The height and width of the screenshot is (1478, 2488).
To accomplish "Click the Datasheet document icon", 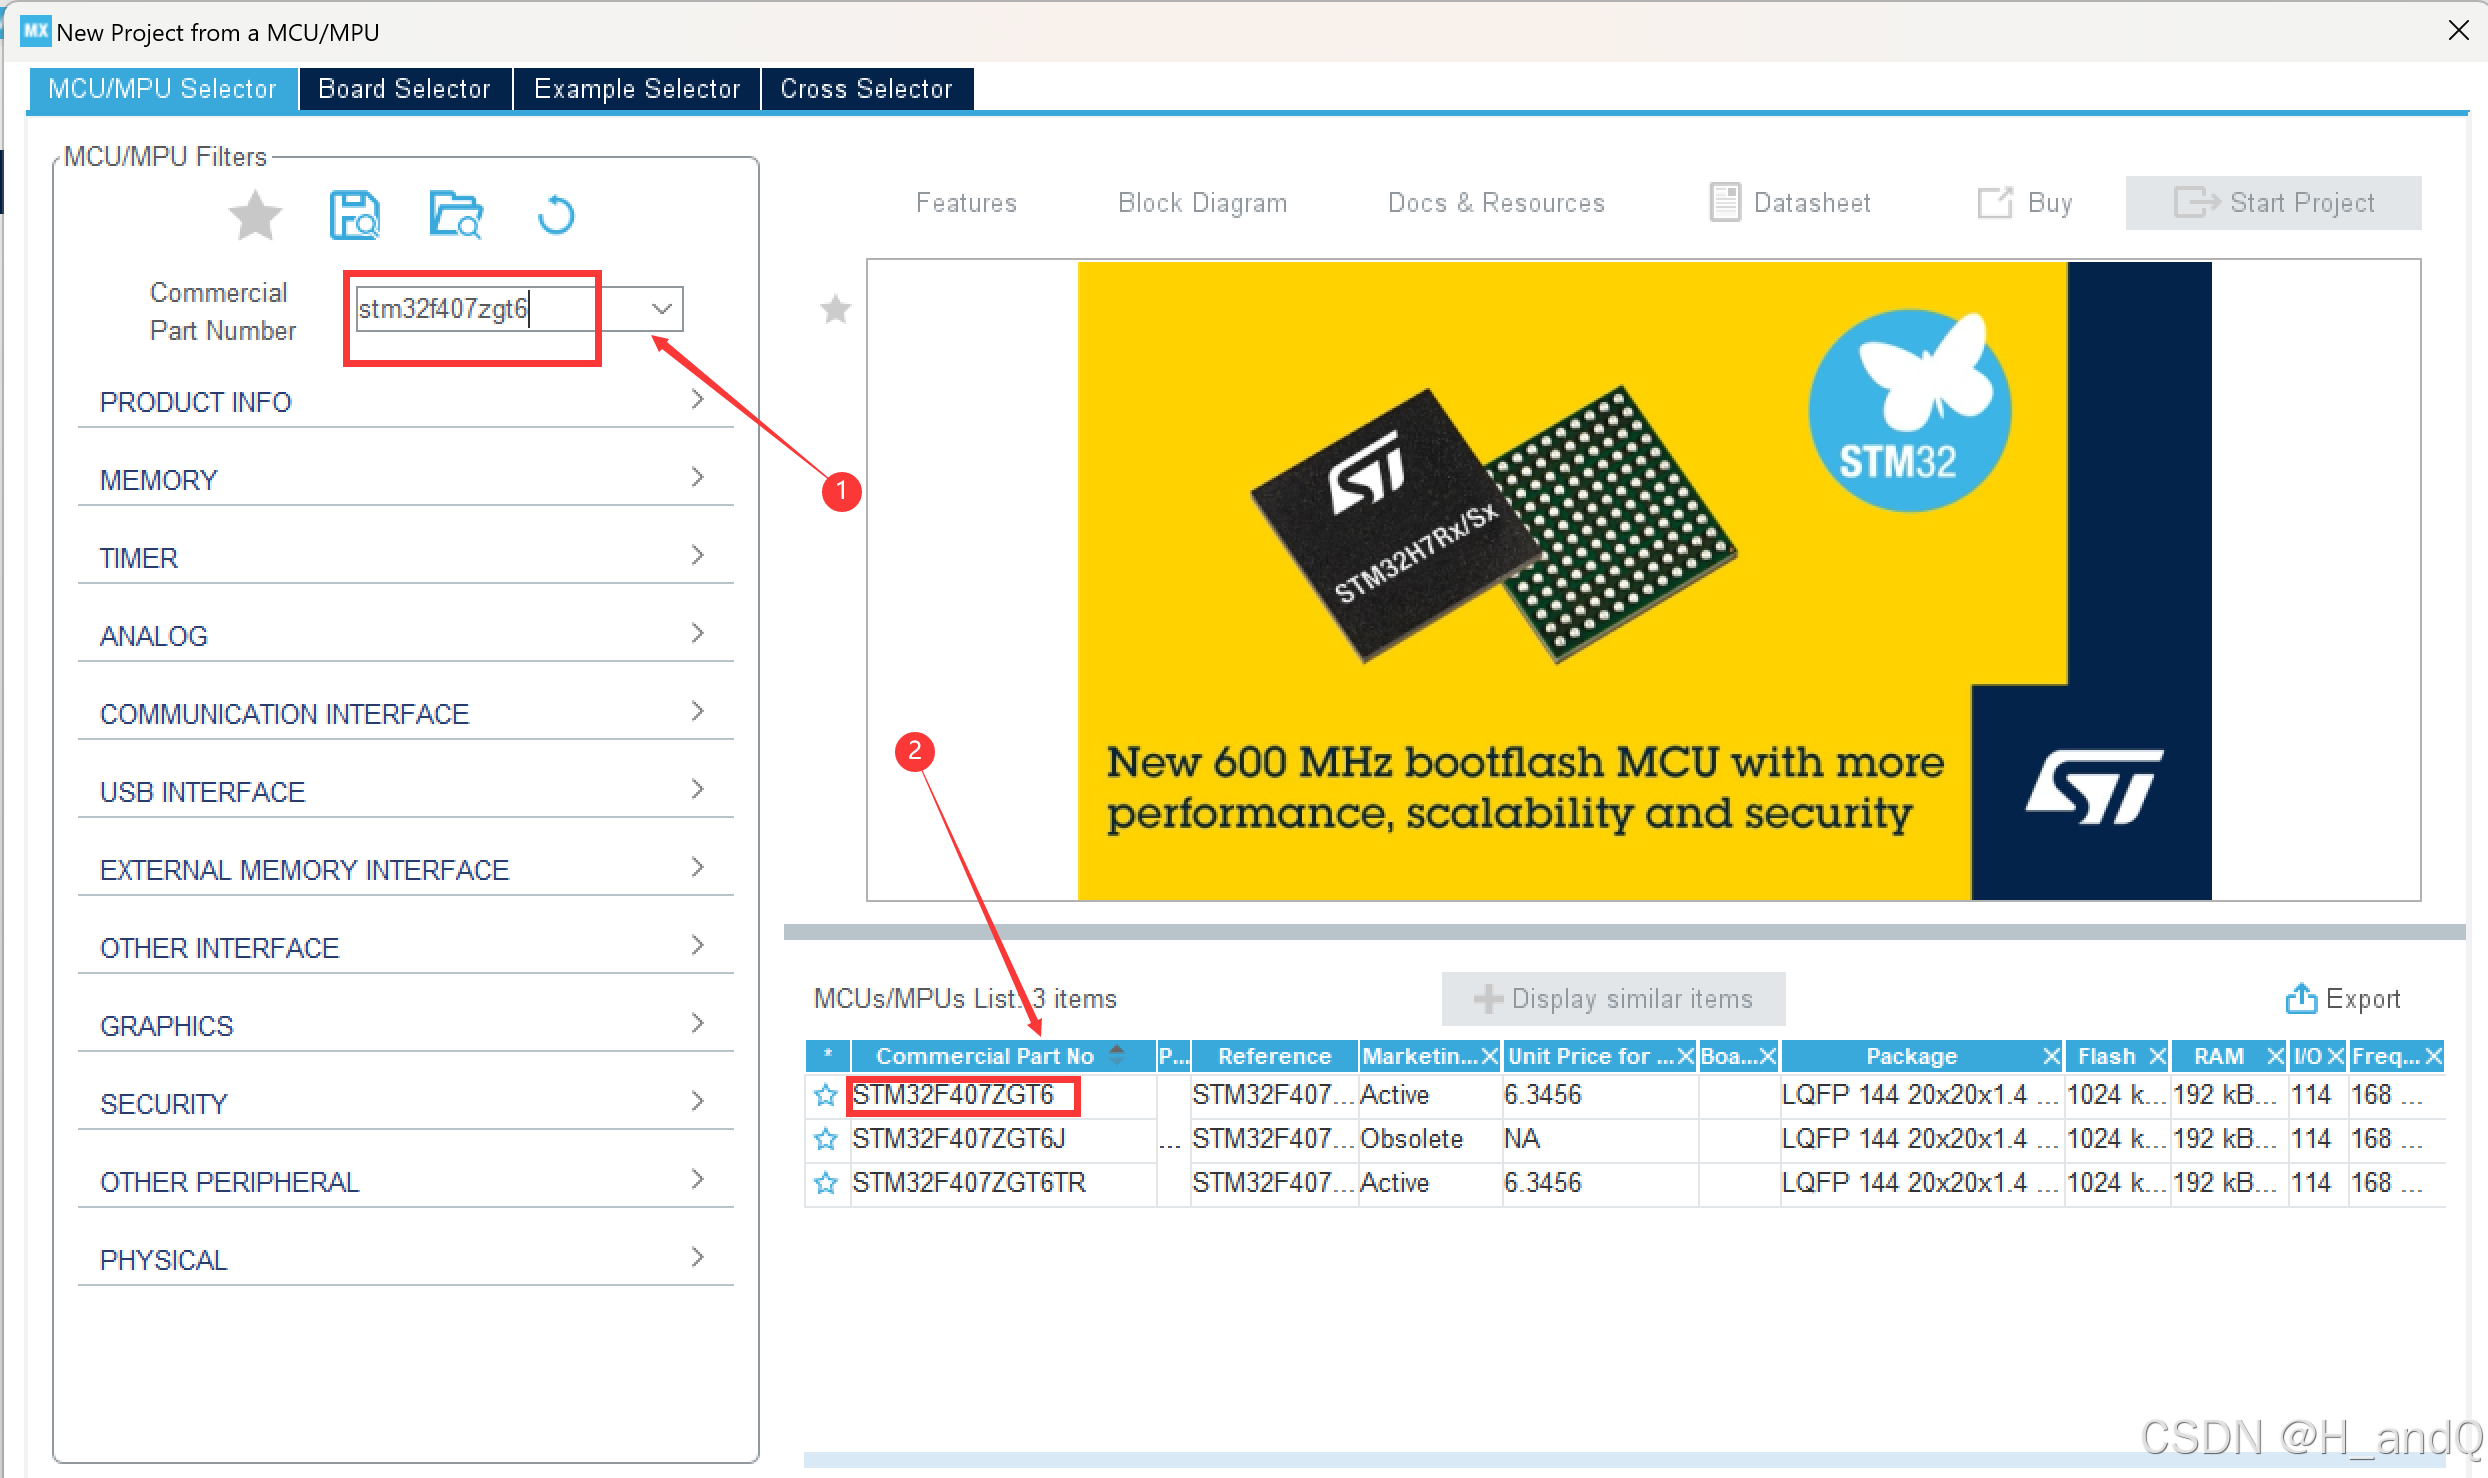I will coord(1725,202).
